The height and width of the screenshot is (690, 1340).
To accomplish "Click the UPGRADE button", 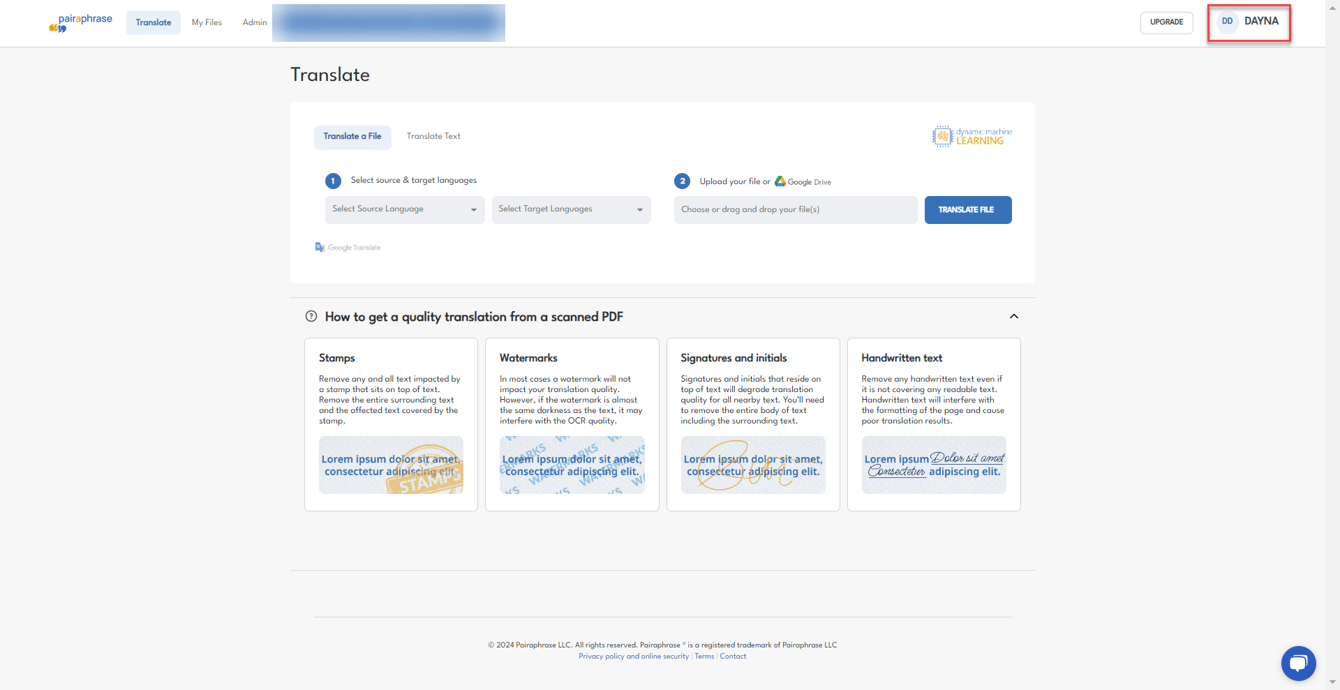I will pos(1166,22).
